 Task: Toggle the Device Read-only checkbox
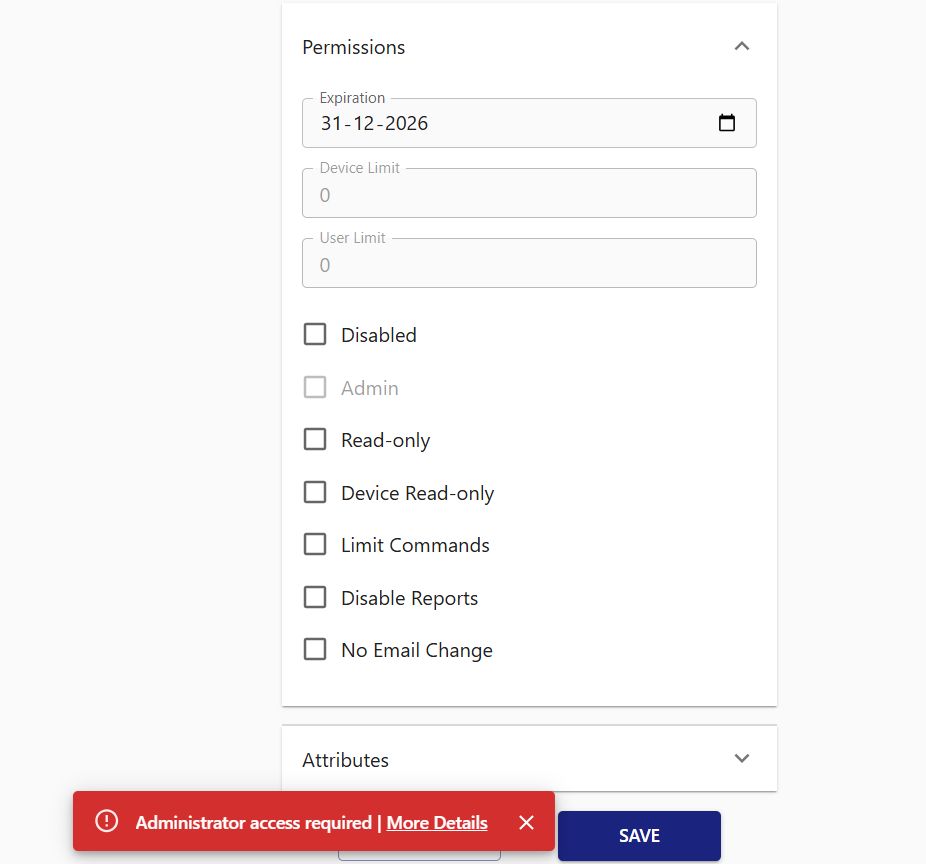point(315,492)
